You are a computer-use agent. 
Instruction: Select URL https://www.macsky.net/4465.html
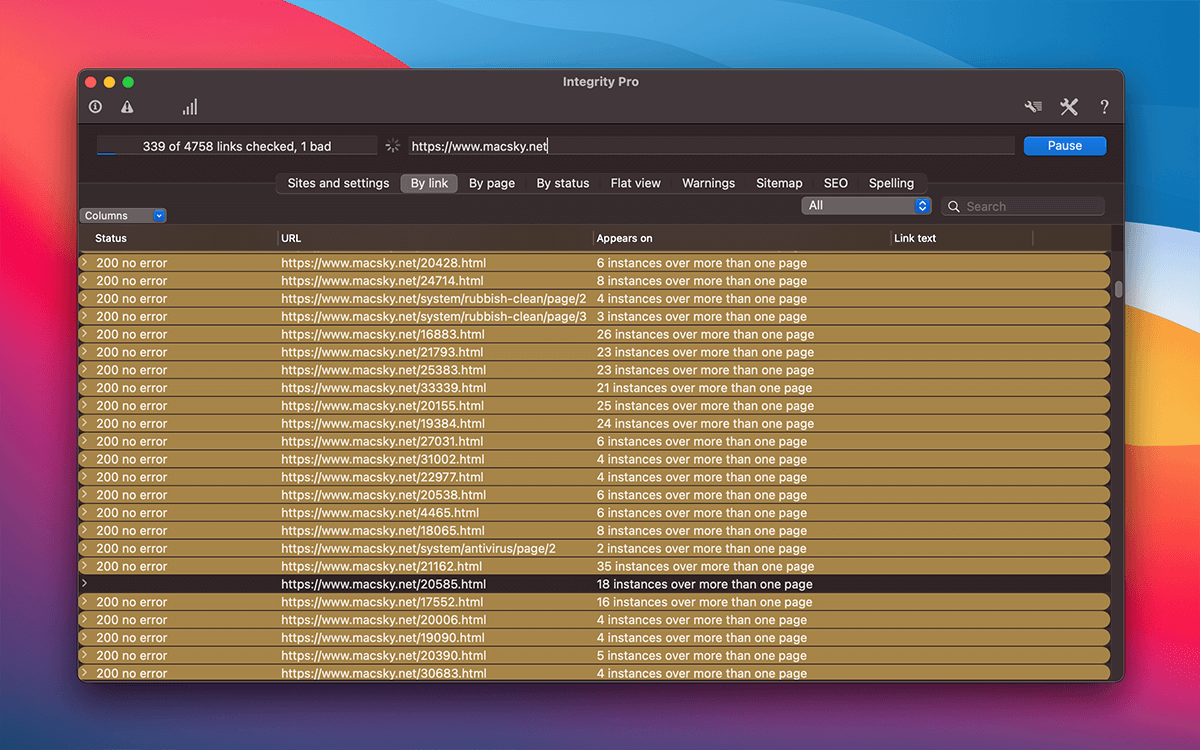point(380,513)
